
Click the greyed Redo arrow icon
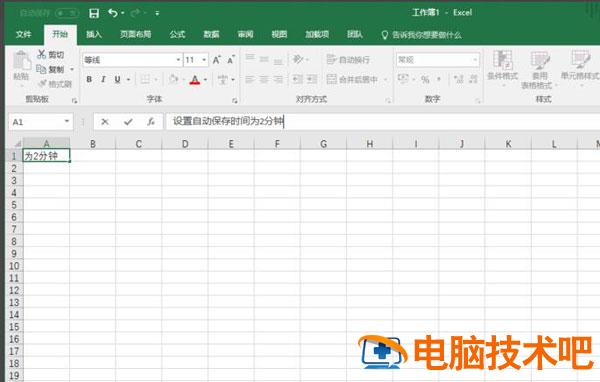tap(135, 13)
